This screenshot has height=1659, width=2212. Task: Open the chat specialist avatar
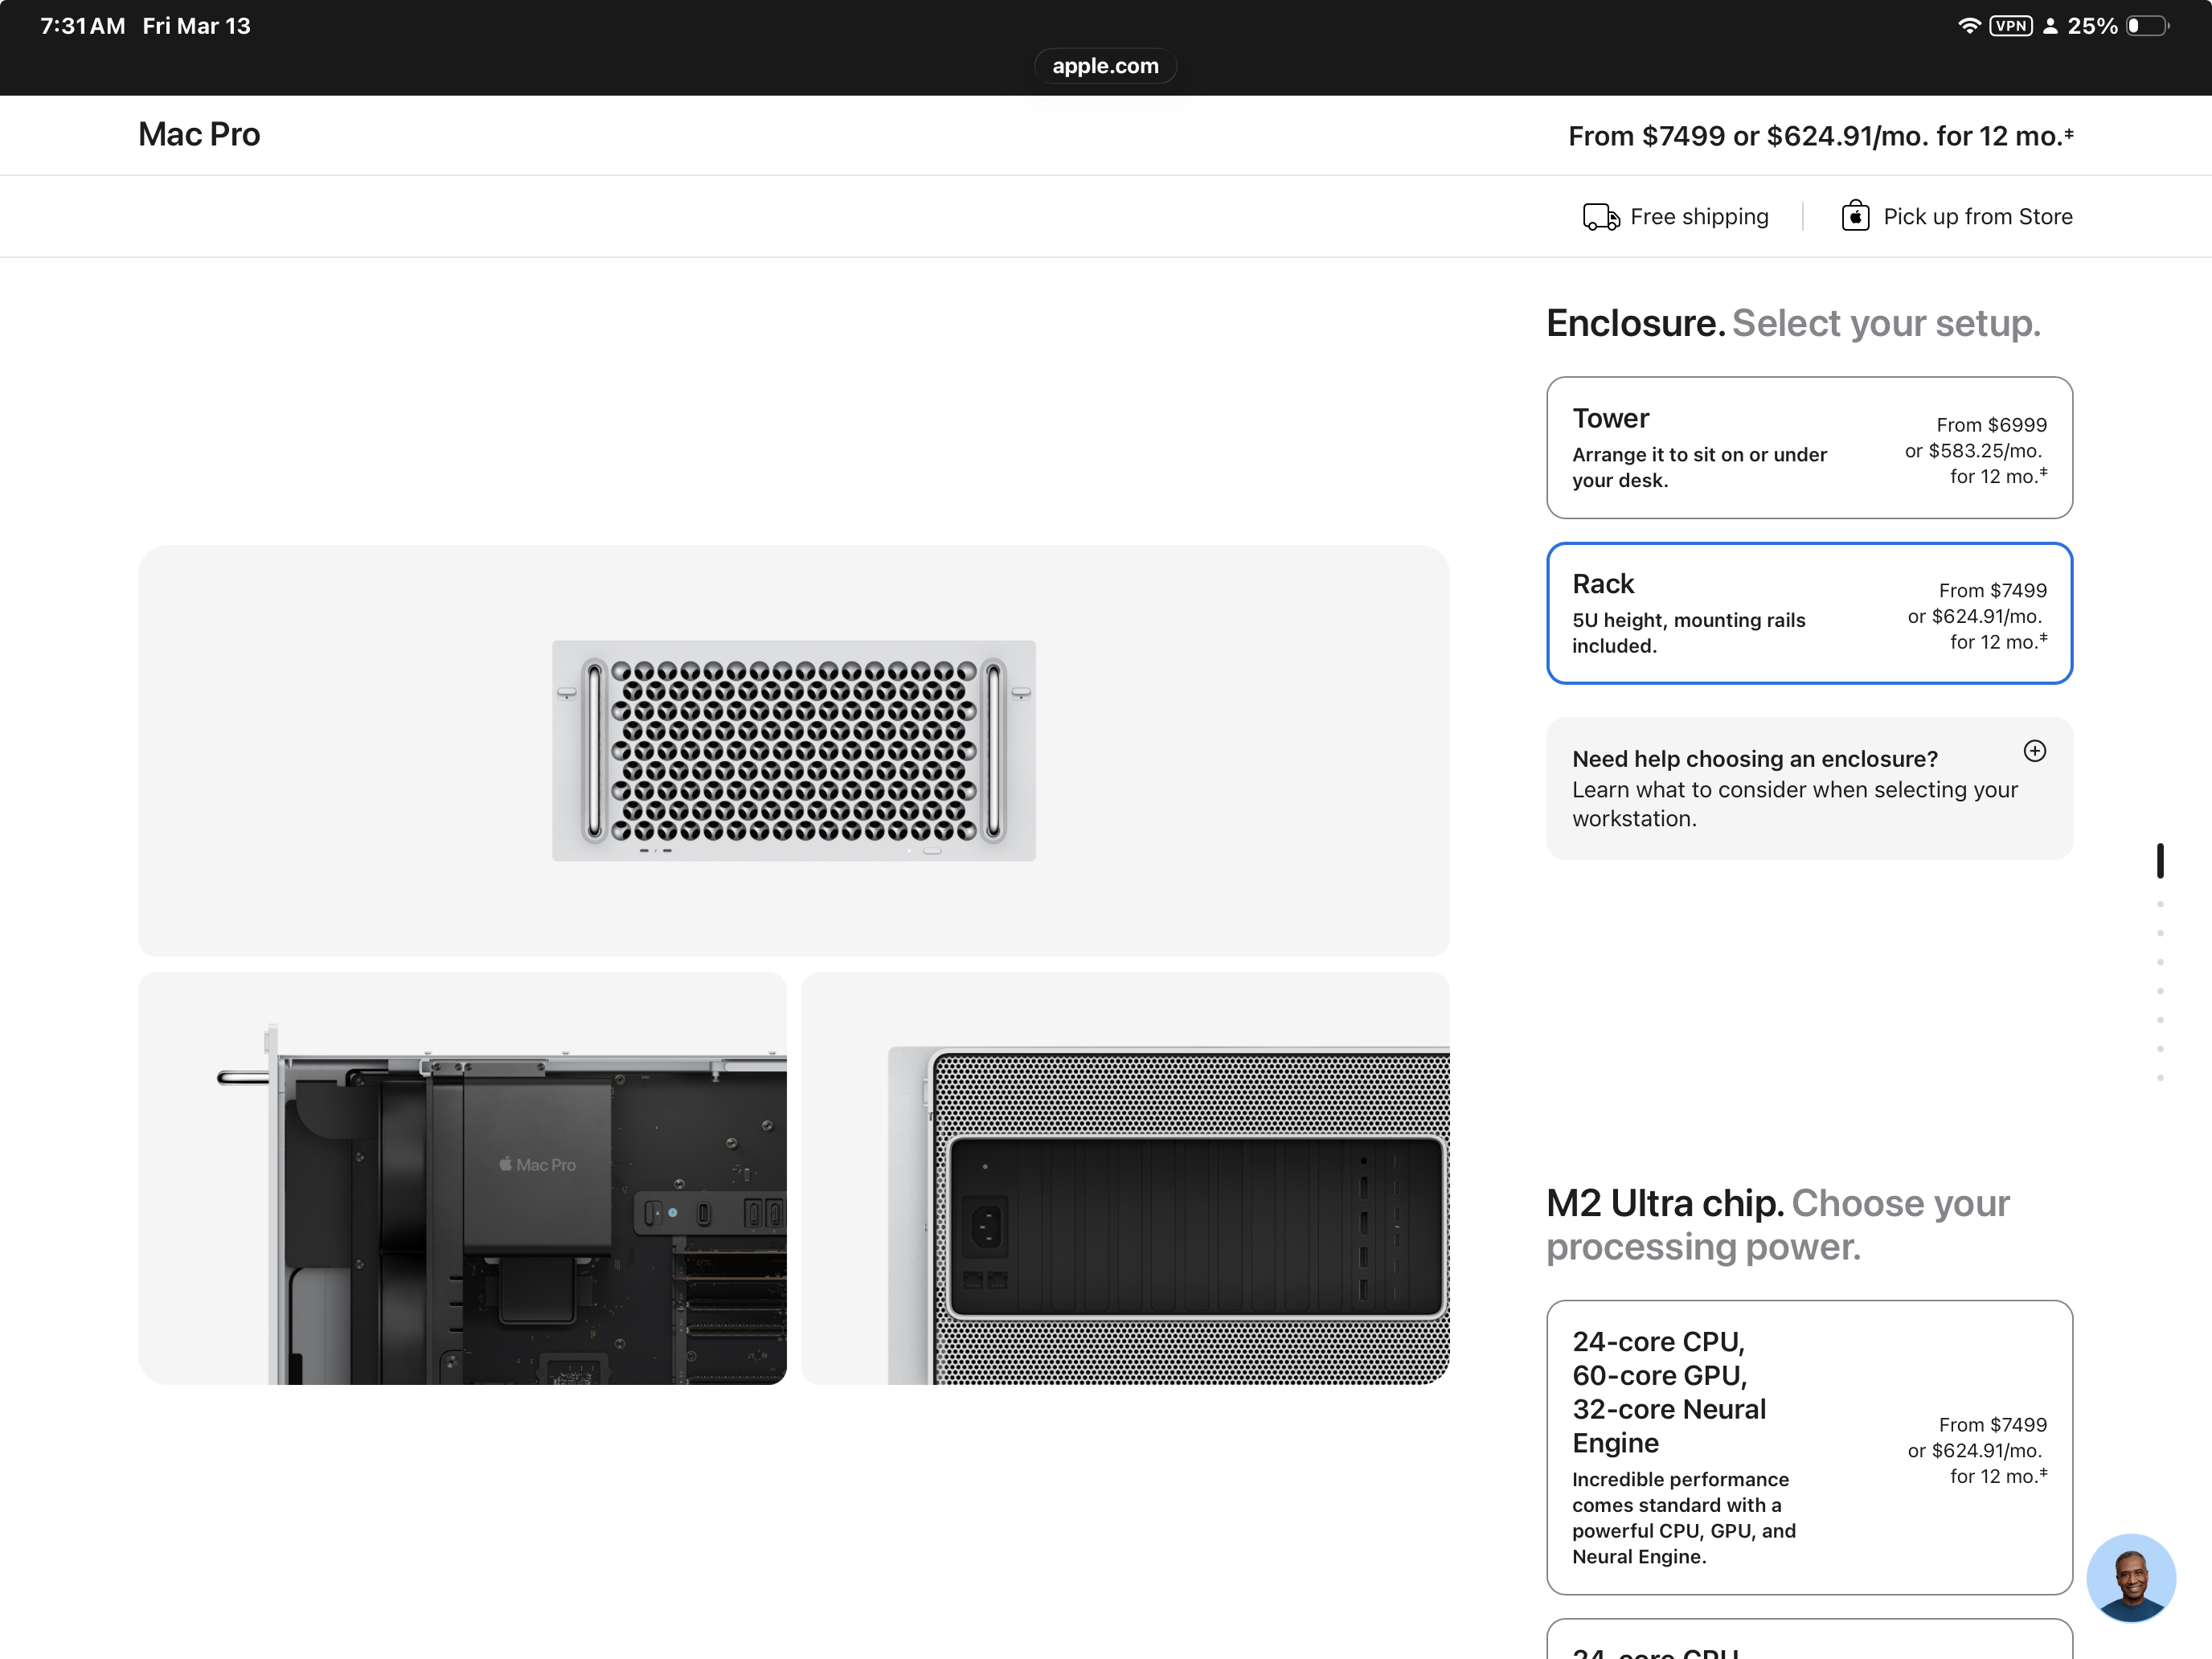(2130, 1577)
